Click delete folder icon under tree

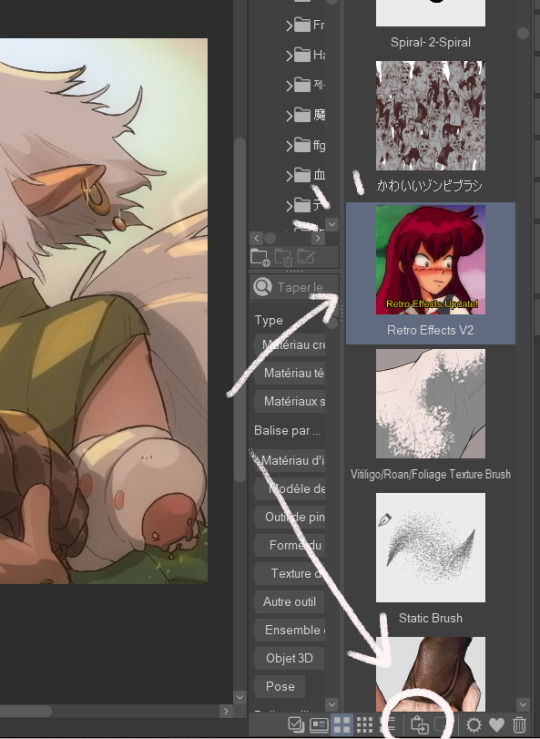click(x=284, y=257)
